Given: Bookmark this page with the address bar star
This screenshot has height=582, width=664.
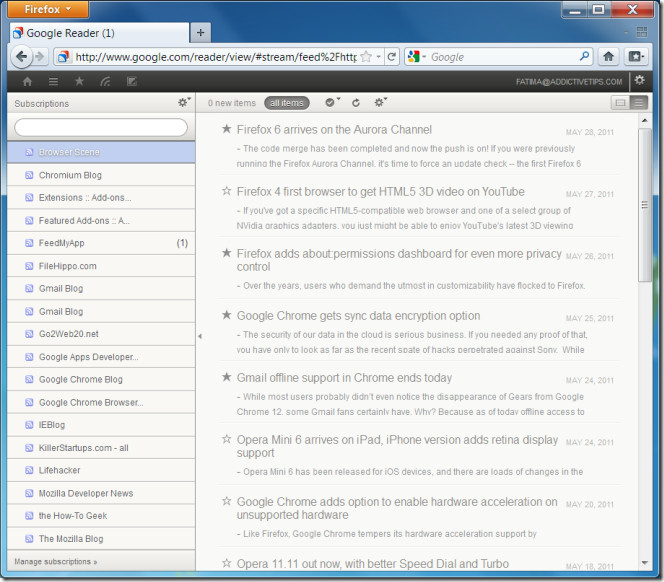Looking at the screenshot, I should tap(366, 57).
